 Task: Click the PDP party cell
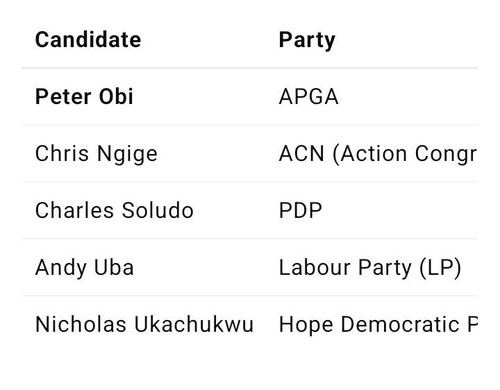coord(300,211)
